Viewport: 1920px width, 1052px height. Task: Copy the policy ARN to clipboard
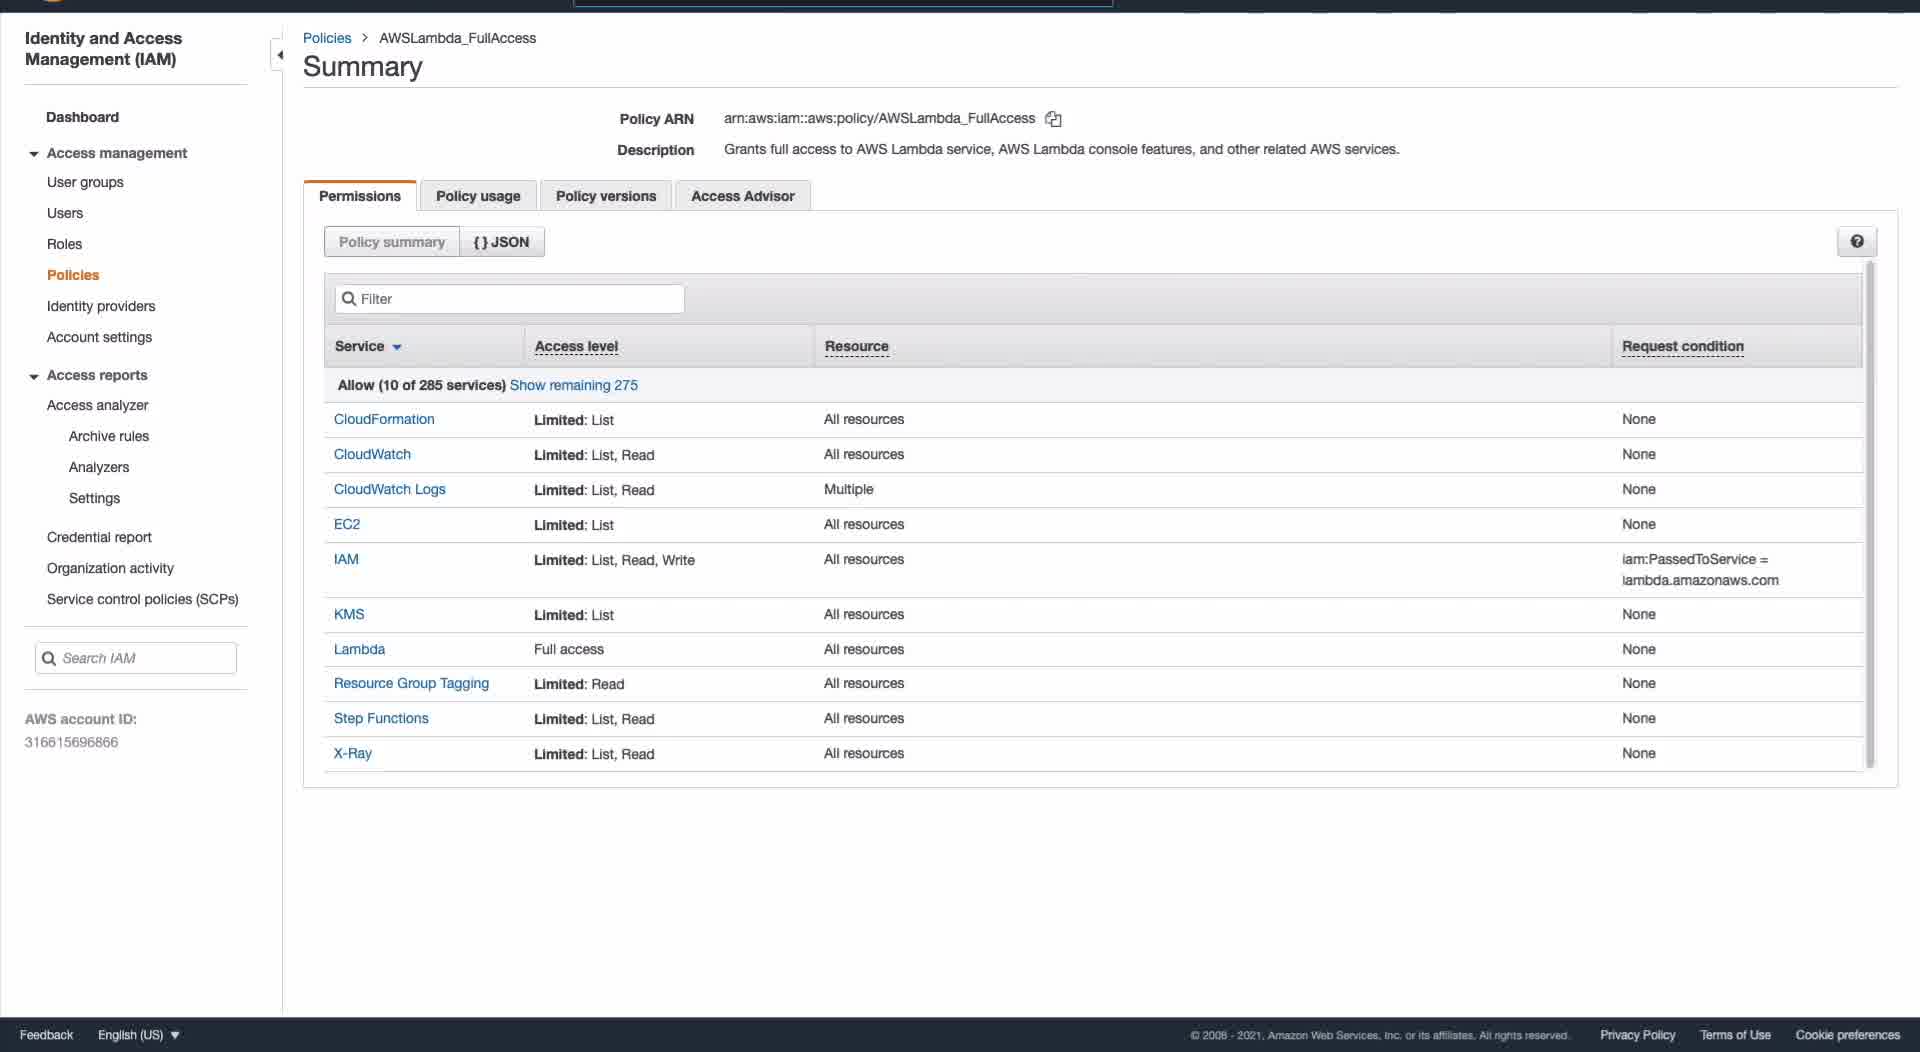1053,119
